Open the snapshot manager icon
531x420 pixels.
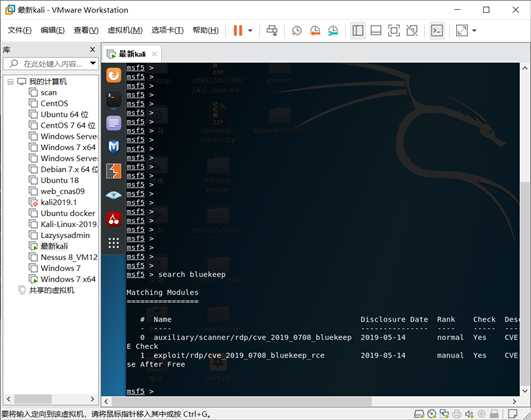(x=333, y=30)
